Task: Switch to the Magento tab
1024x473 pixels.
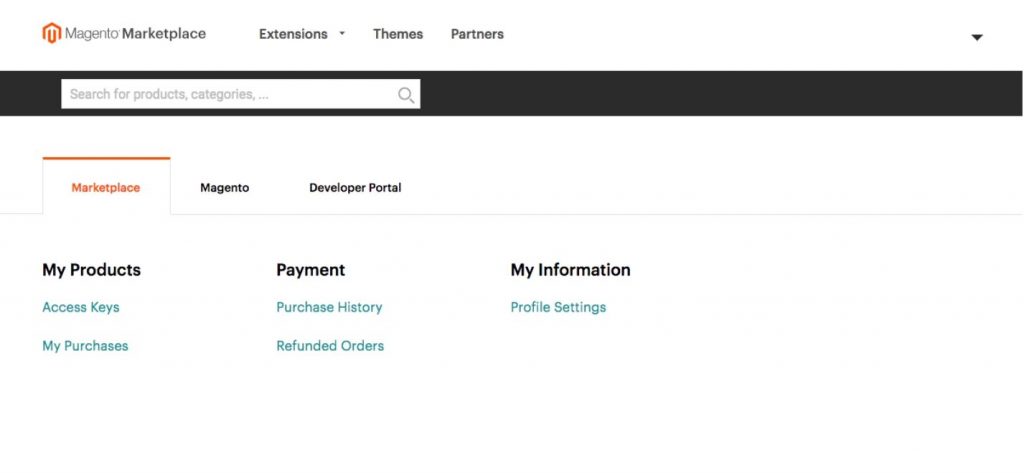Action: [225, 188]
